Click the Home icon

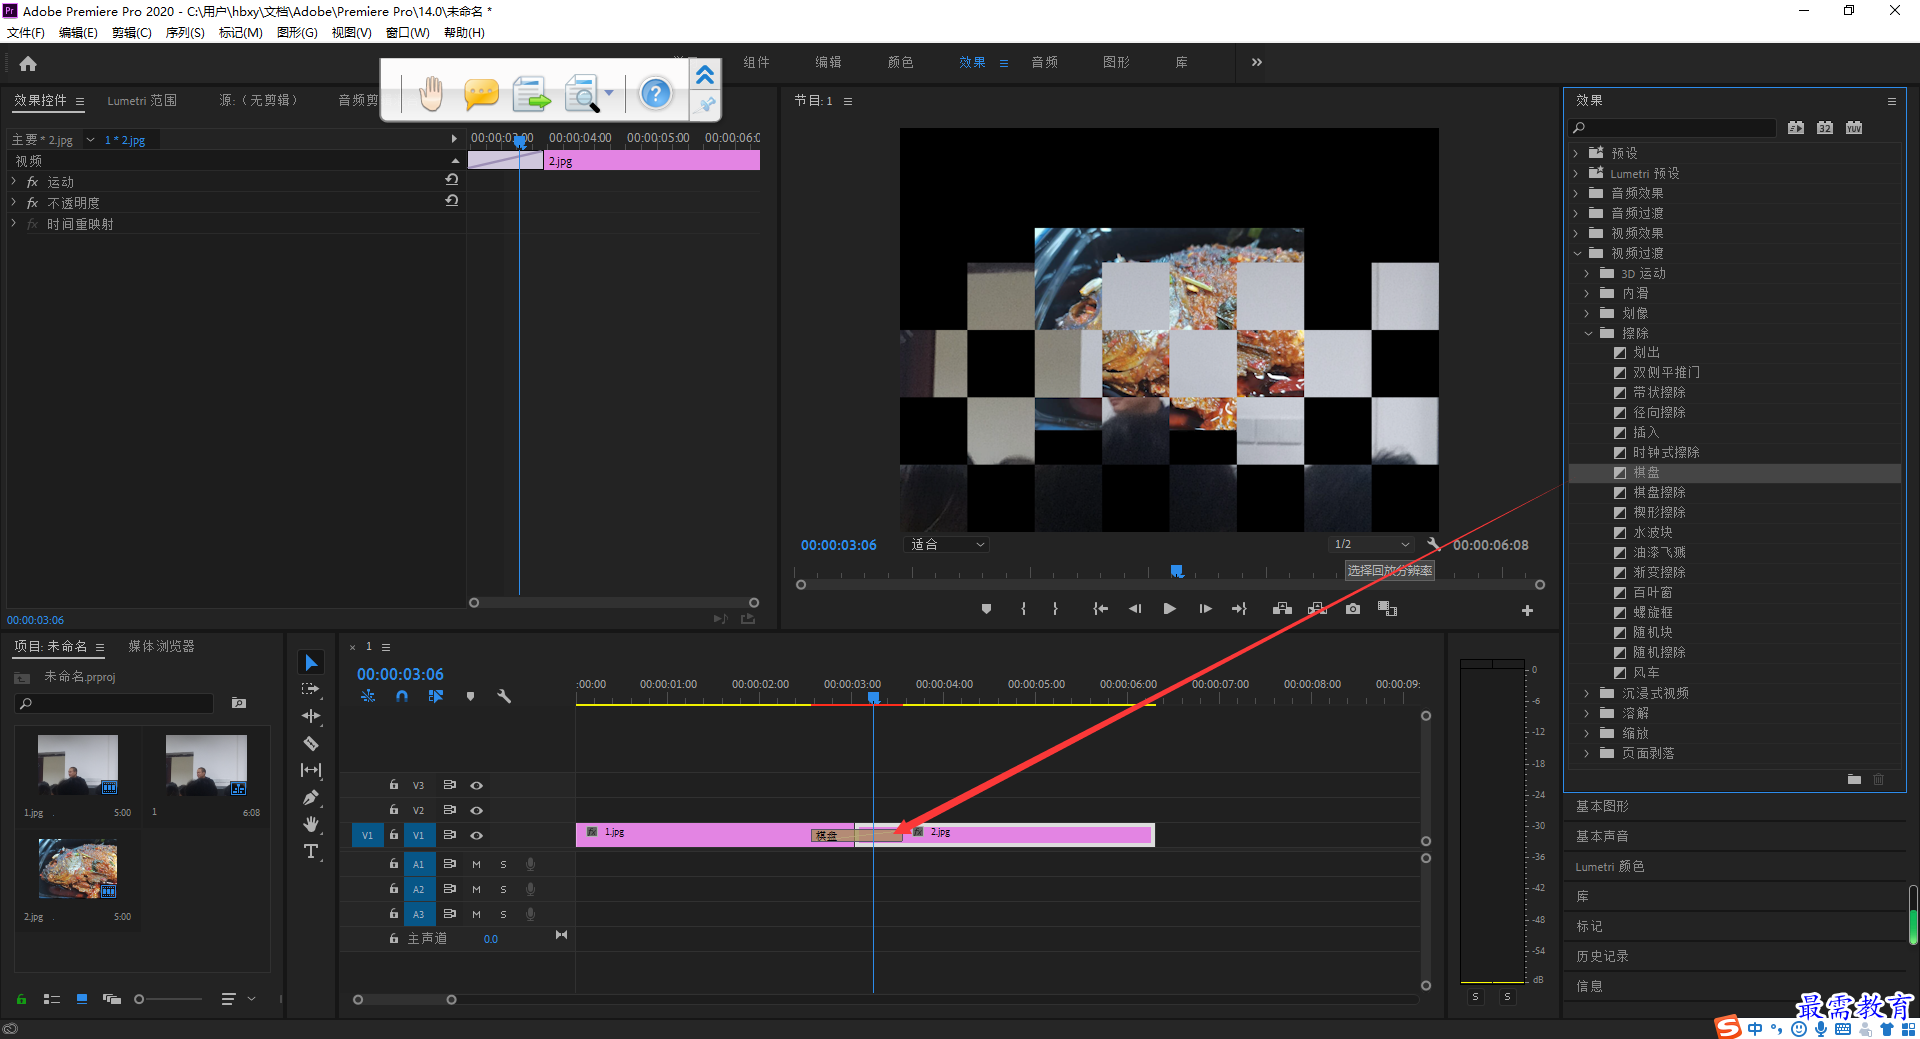click(28, 64)
